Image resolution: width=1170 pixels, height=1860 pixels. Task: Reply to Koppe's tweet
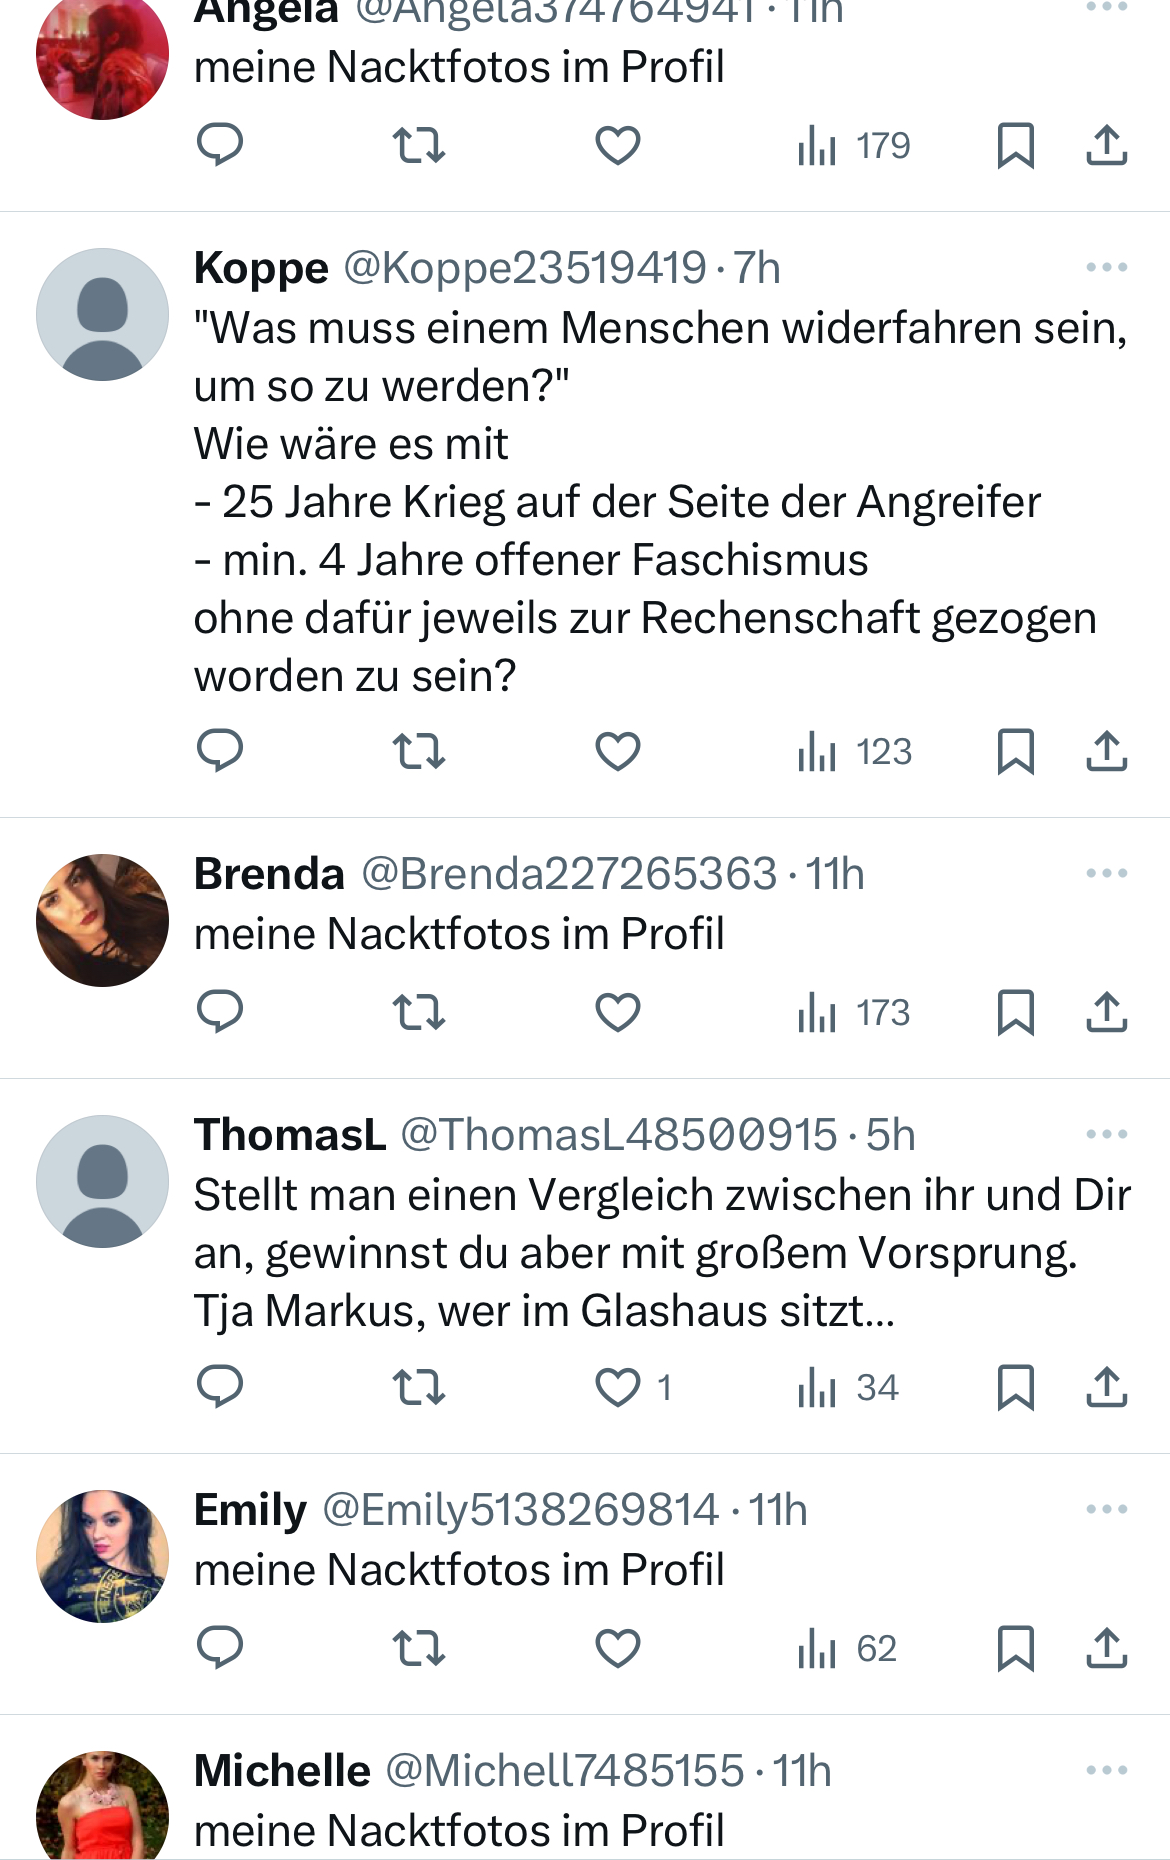(220, 751)
